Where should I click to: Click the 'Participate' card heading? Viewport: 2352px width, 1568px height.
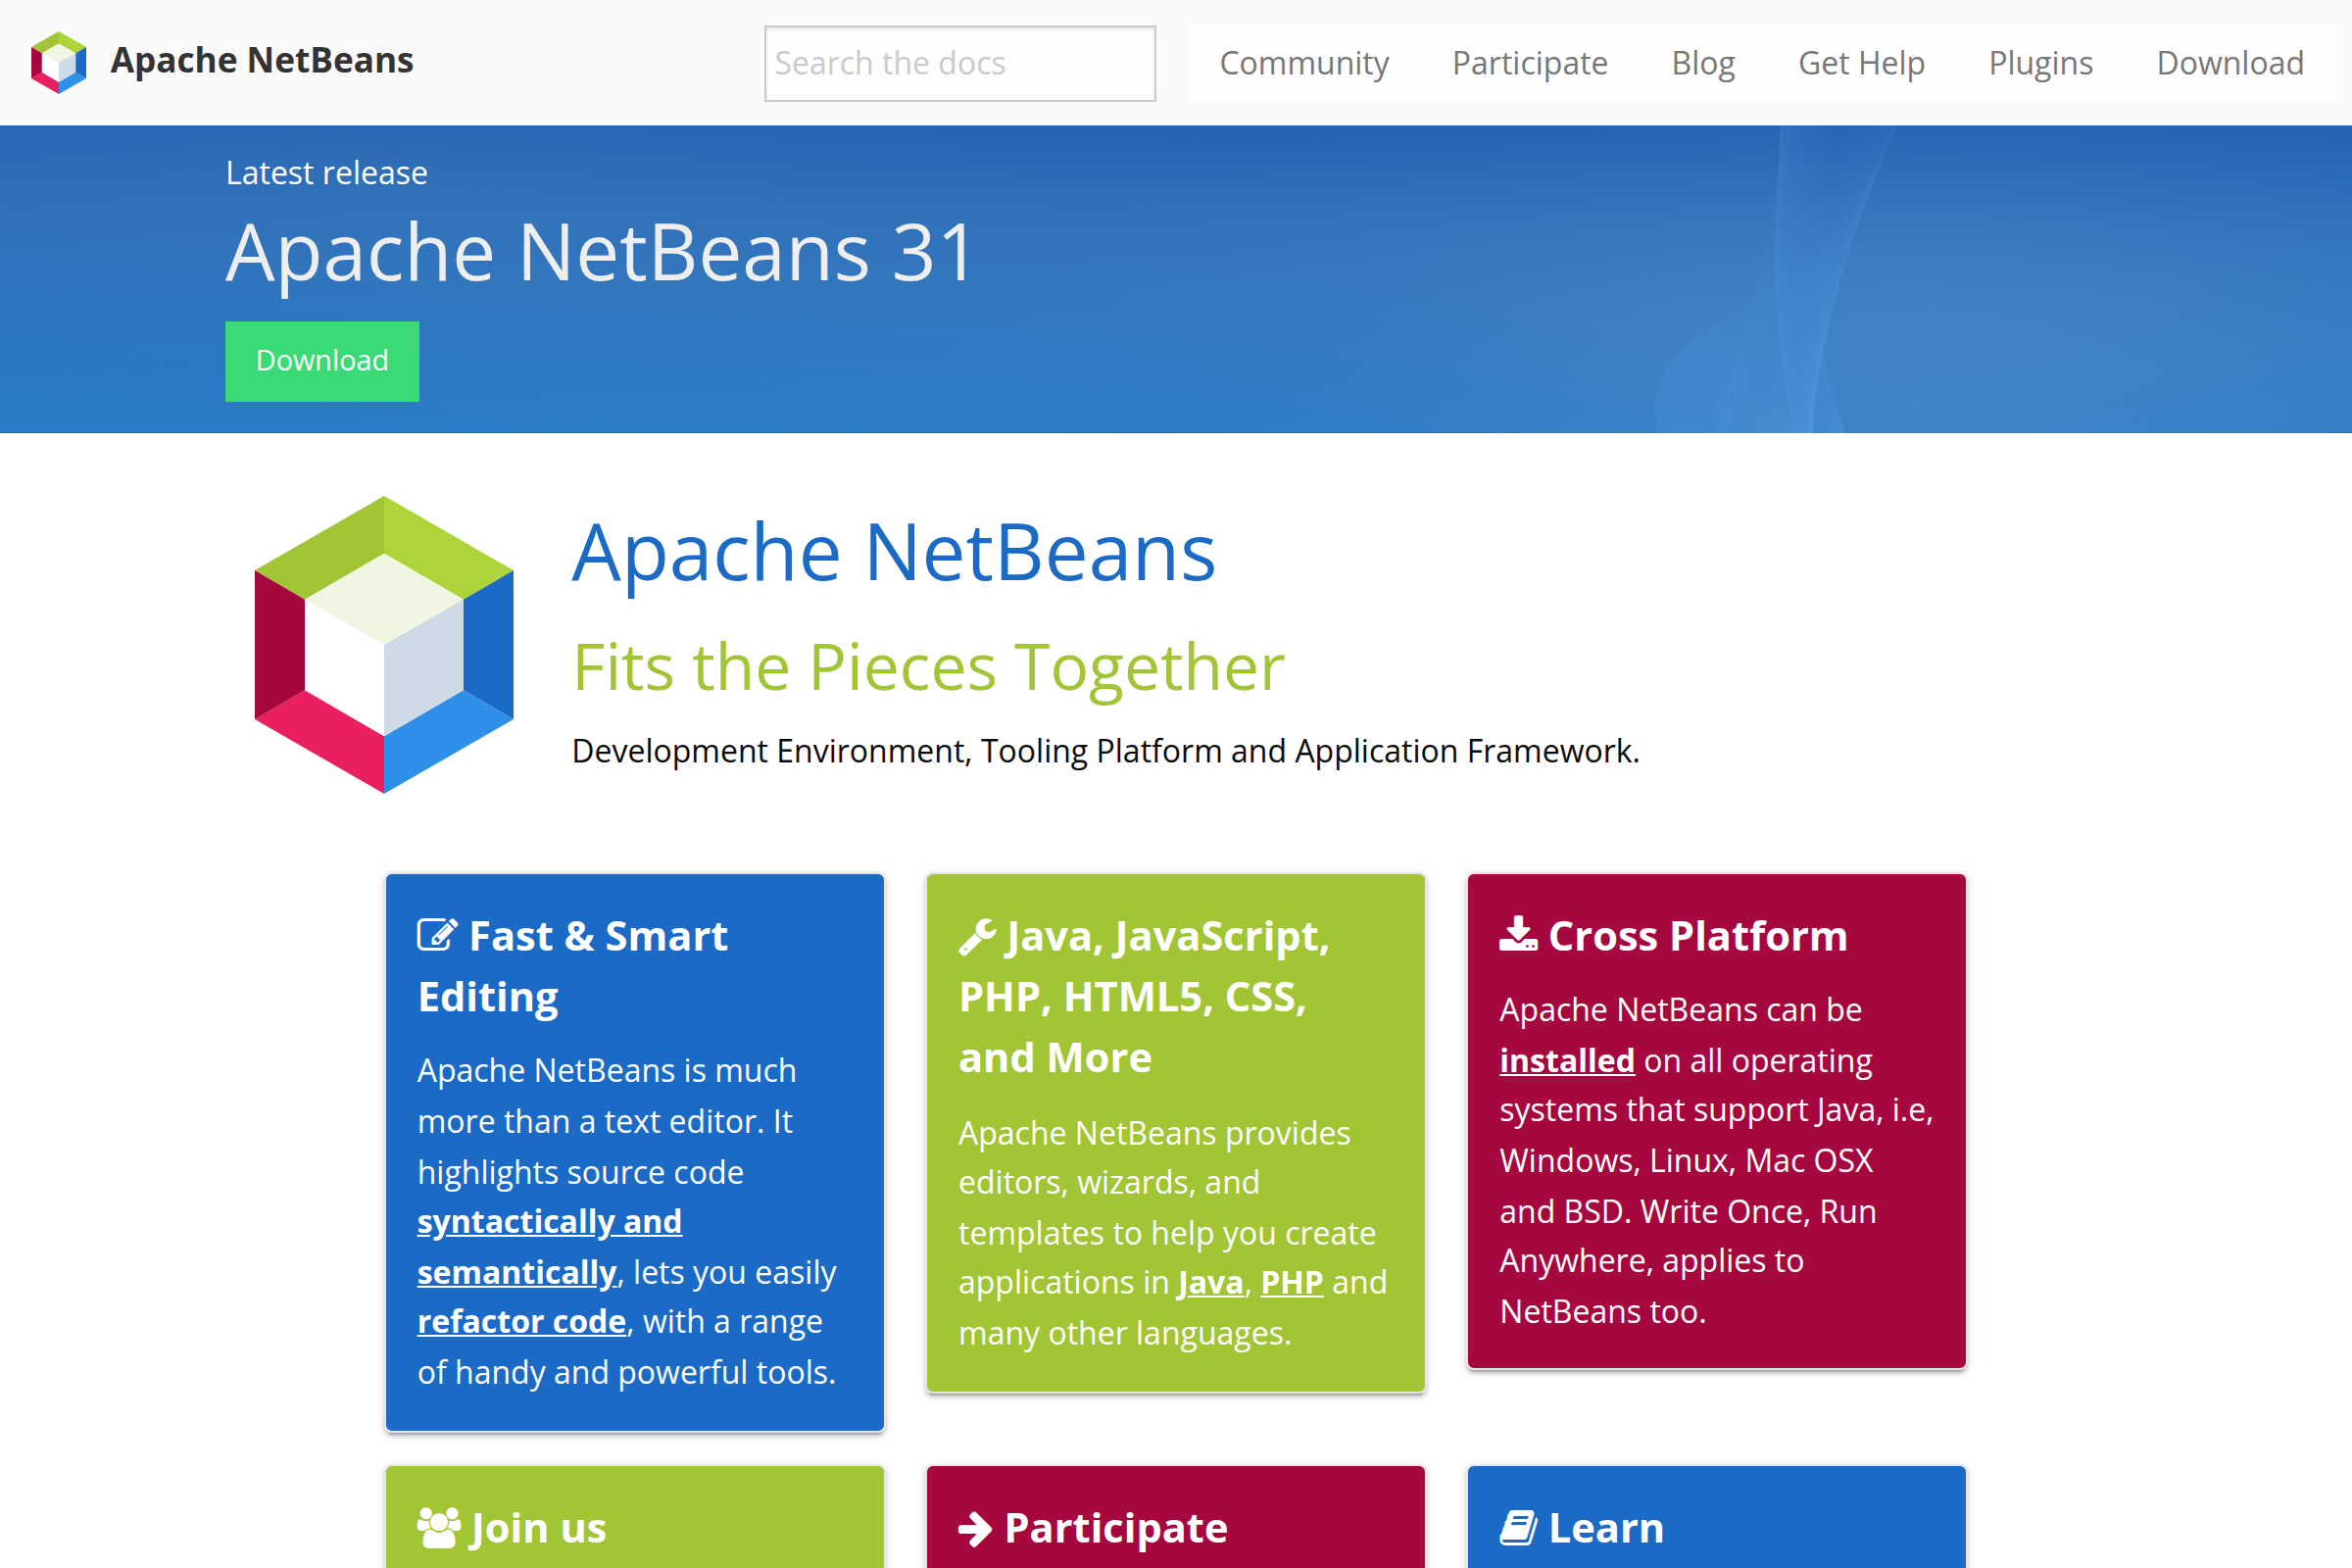1116,1528
